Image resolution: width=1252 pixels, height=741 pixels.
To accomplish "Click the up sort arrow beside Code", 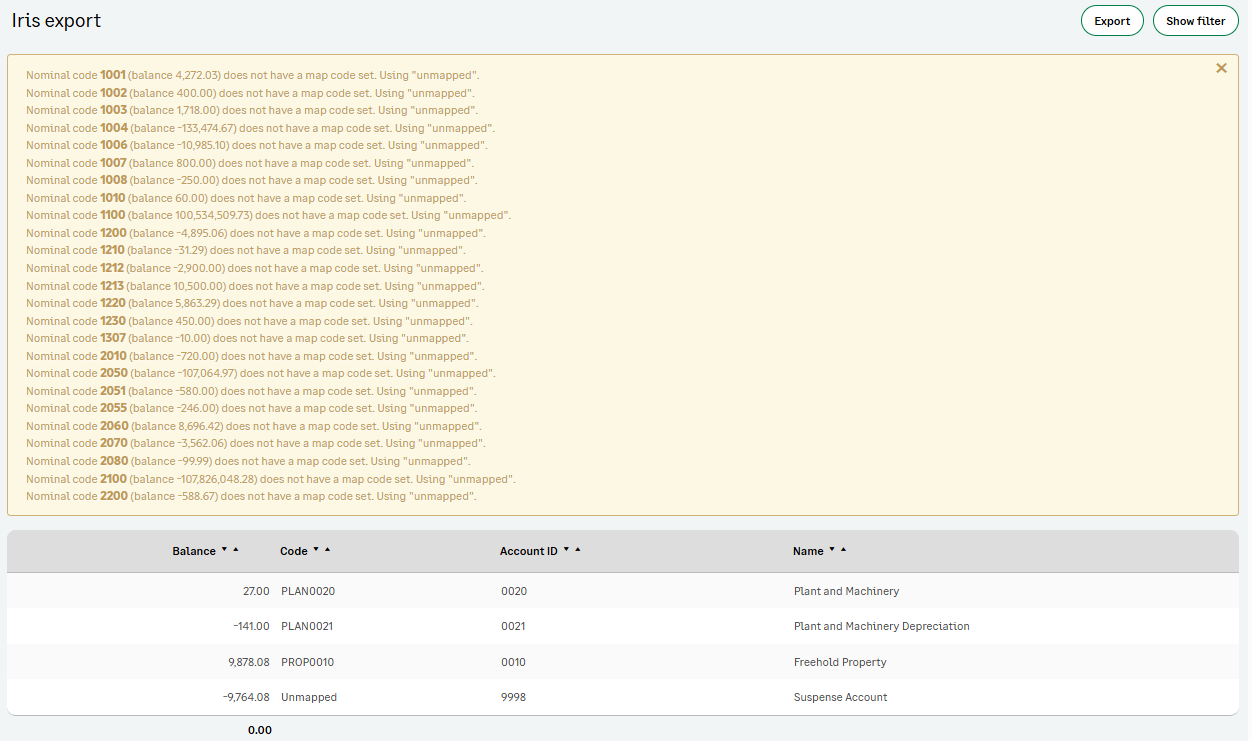I will click(327, 549).
